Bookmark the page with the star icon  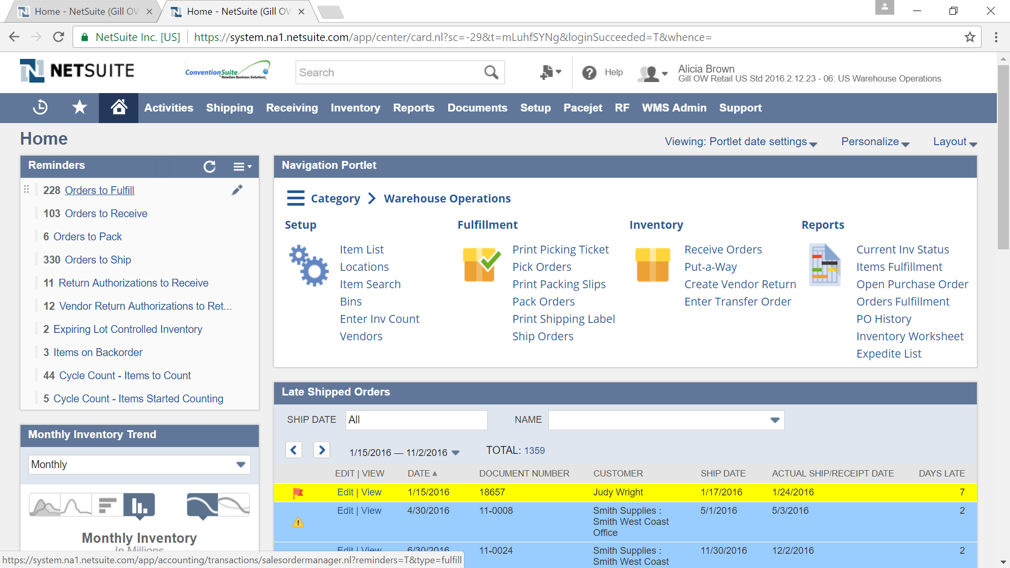coord(969,37)
